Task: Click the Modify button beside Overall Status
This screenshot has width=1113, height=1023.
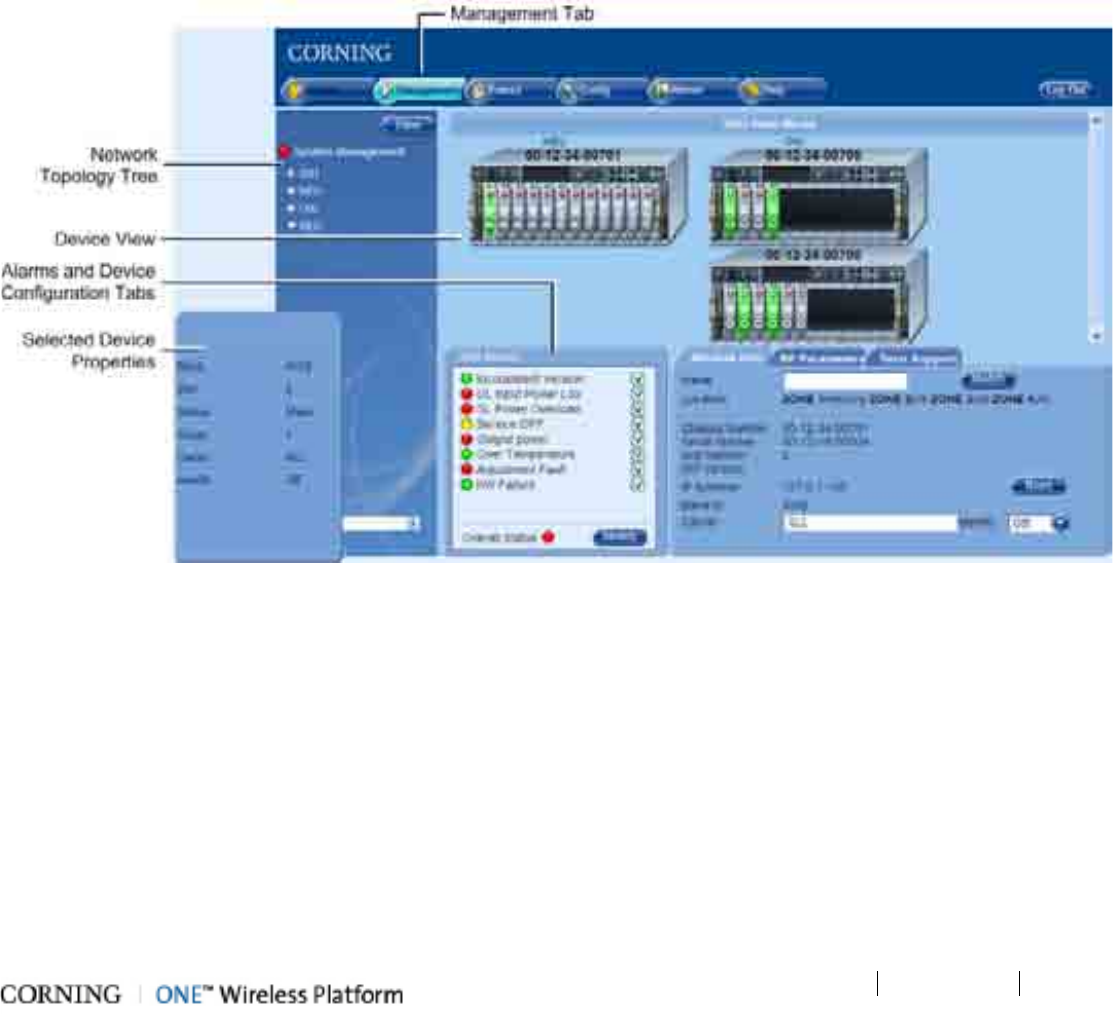Action: (x=620, y=537)
